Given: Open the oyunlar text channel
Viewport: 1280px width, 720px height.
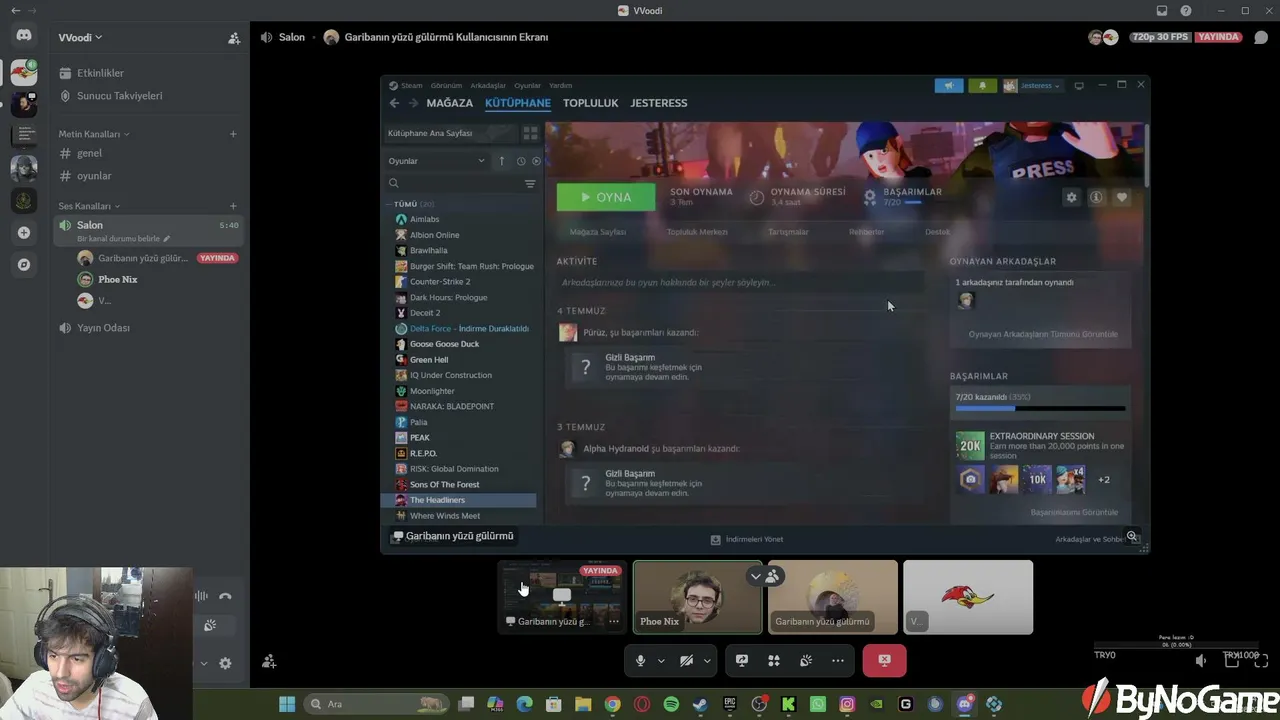Looking at the screenshot, I should (x=146, y=176).
